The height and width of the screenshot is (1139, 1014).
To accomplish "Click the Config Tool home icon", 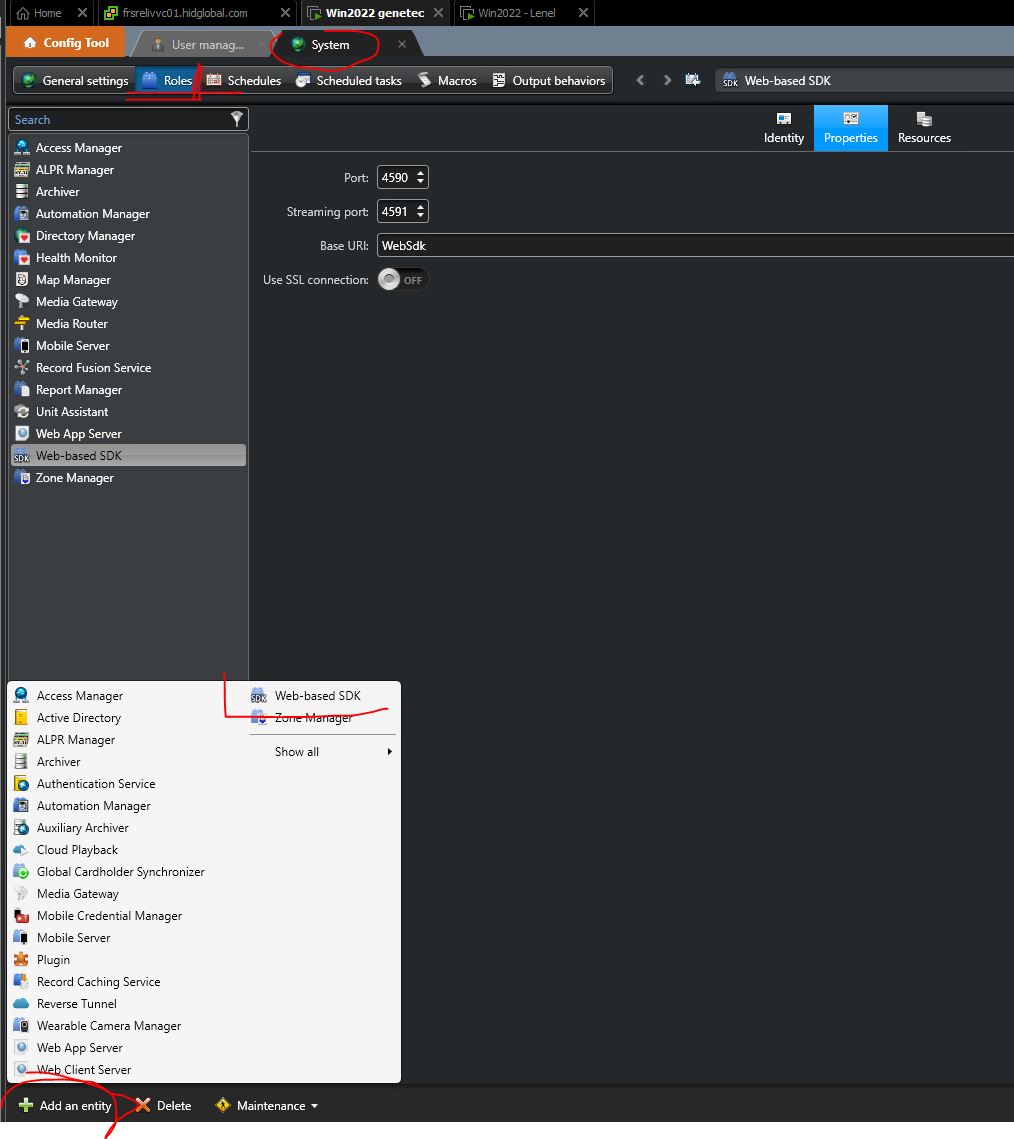I will (x=30, y=43).
